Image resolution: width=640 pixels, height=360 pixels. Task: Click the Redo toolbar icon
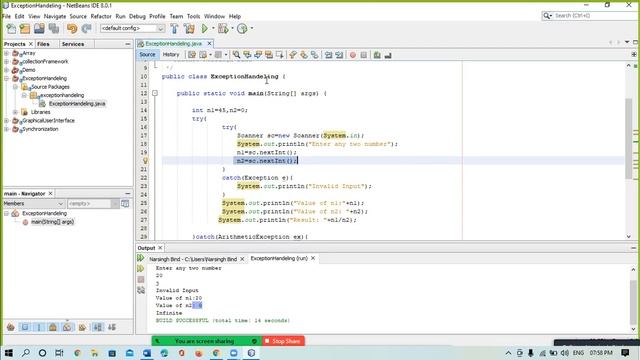pos(86,28)
